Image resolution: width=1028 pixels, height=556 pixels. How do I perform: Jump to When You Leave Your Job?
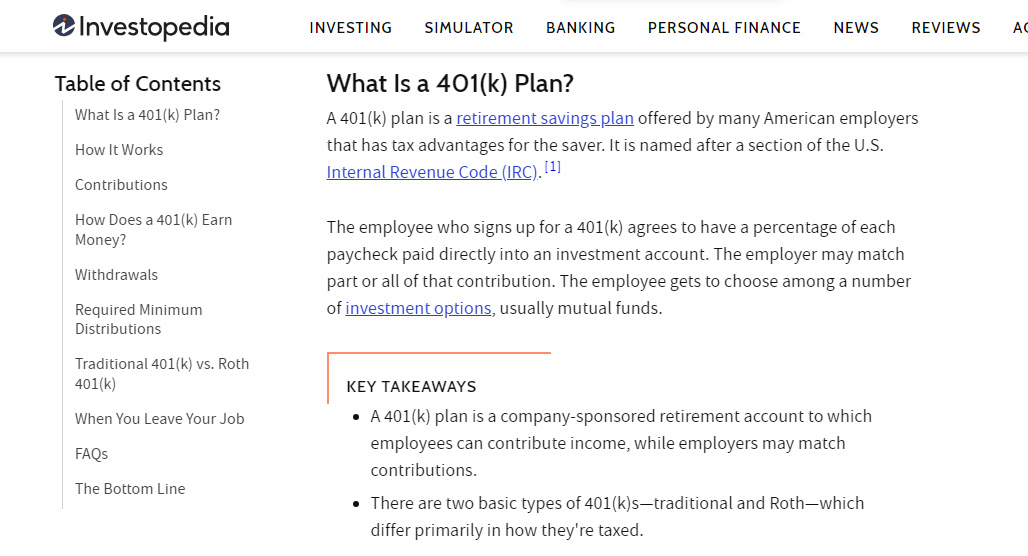coord(159,418)
